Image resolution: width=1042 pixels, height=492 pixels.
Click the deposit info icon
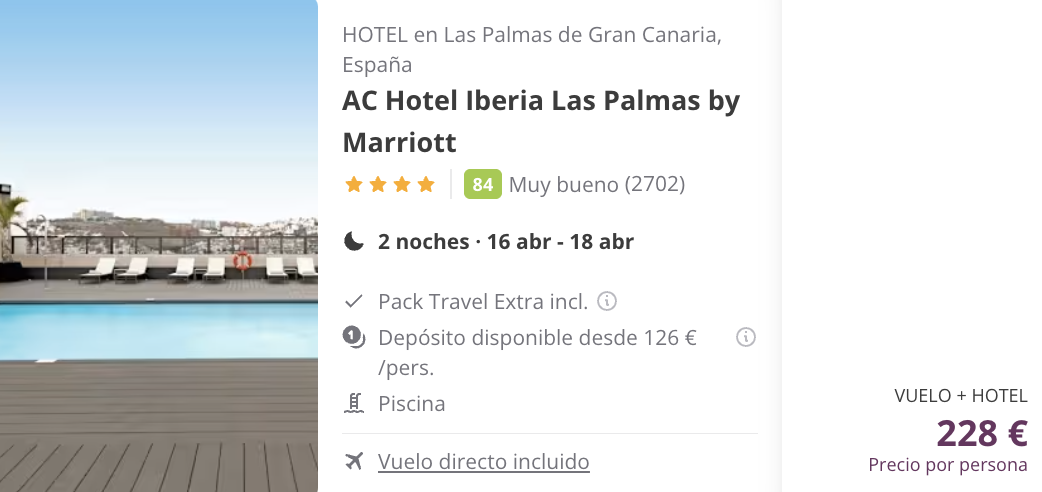746,337
